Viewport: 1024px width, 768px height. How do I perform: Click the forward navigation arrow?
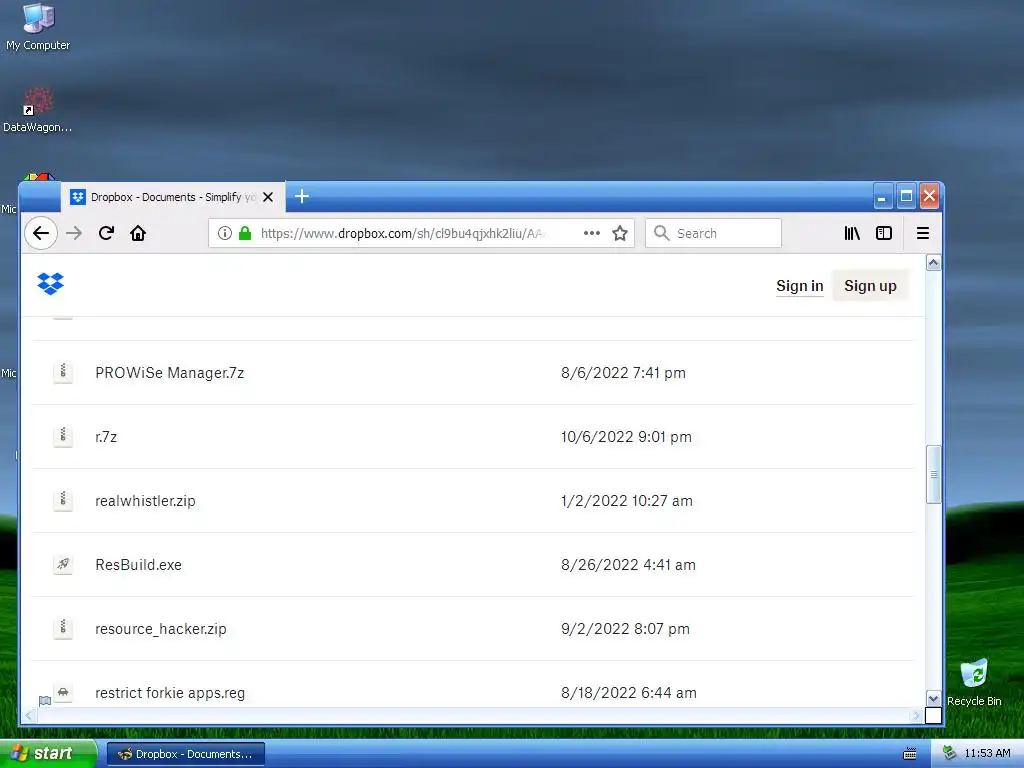click(x=74, y=233)
